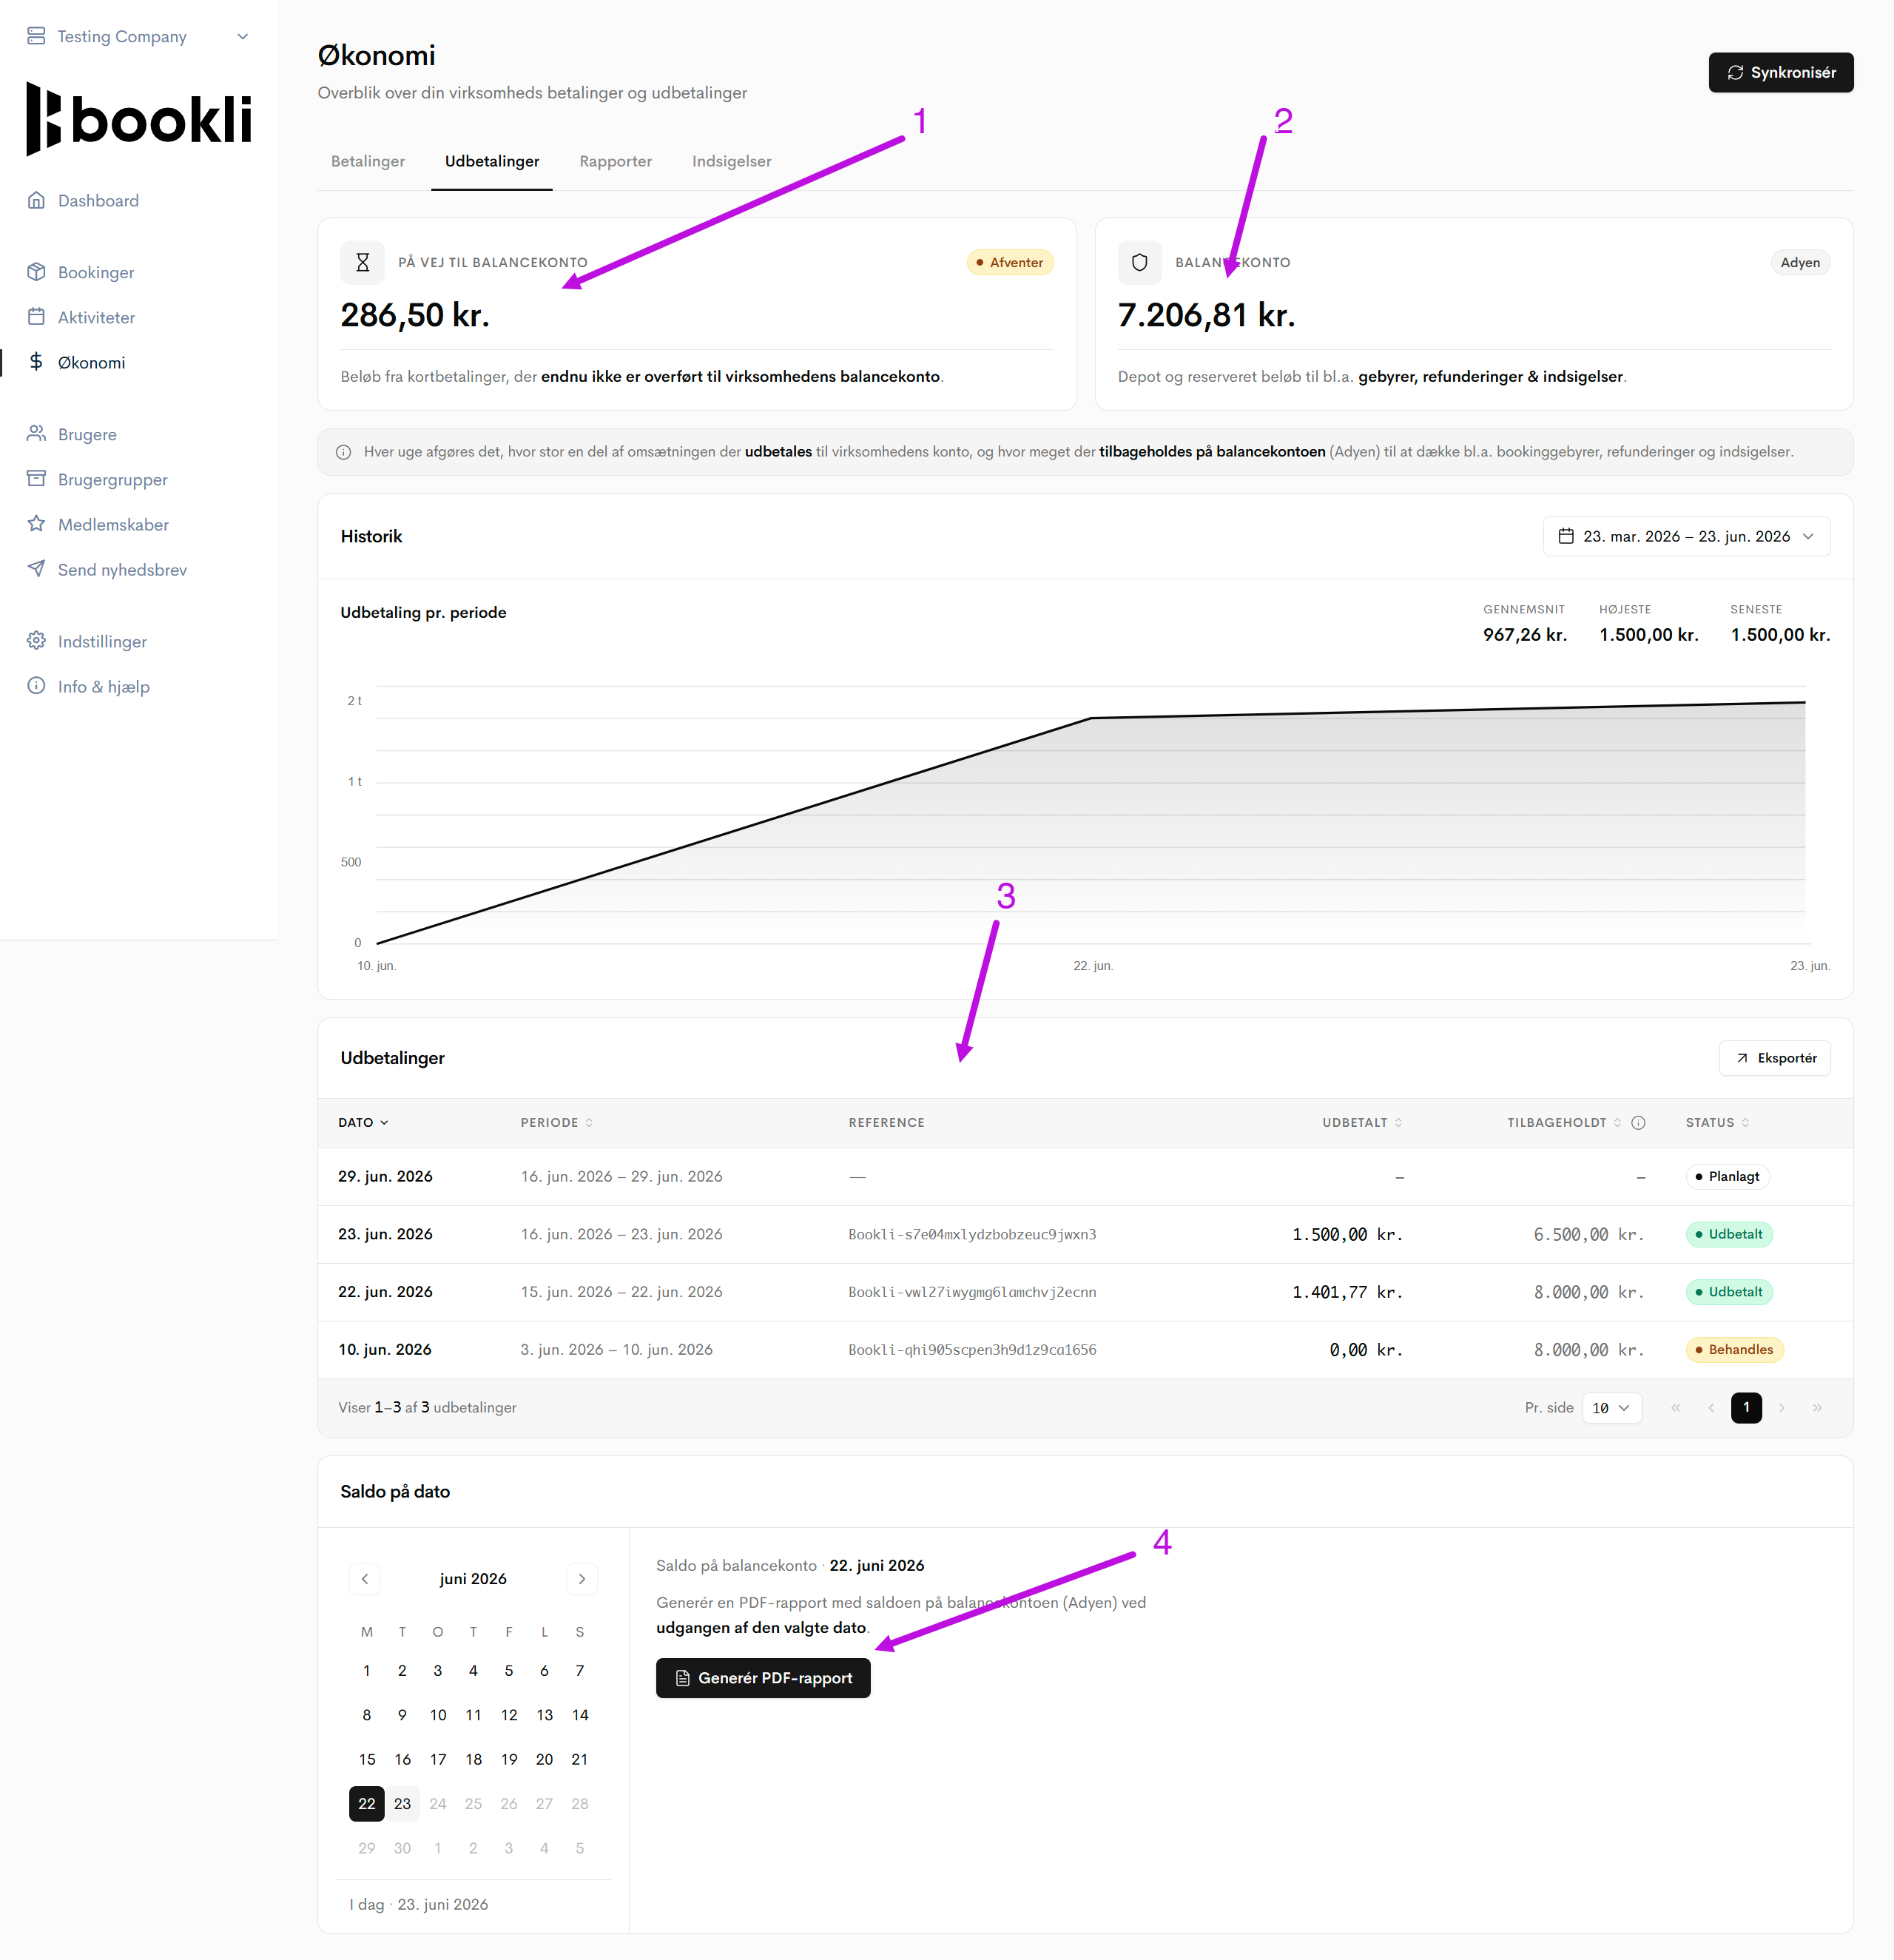Click the Info & hjælp circle icon

point(36,686)
